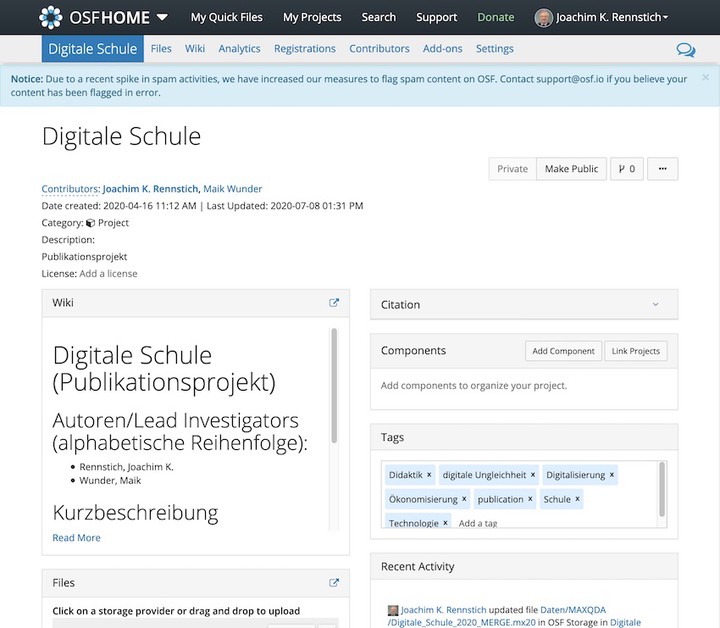Go to My Projects
The image size is (720, 628).
click(x=312, y=17)
